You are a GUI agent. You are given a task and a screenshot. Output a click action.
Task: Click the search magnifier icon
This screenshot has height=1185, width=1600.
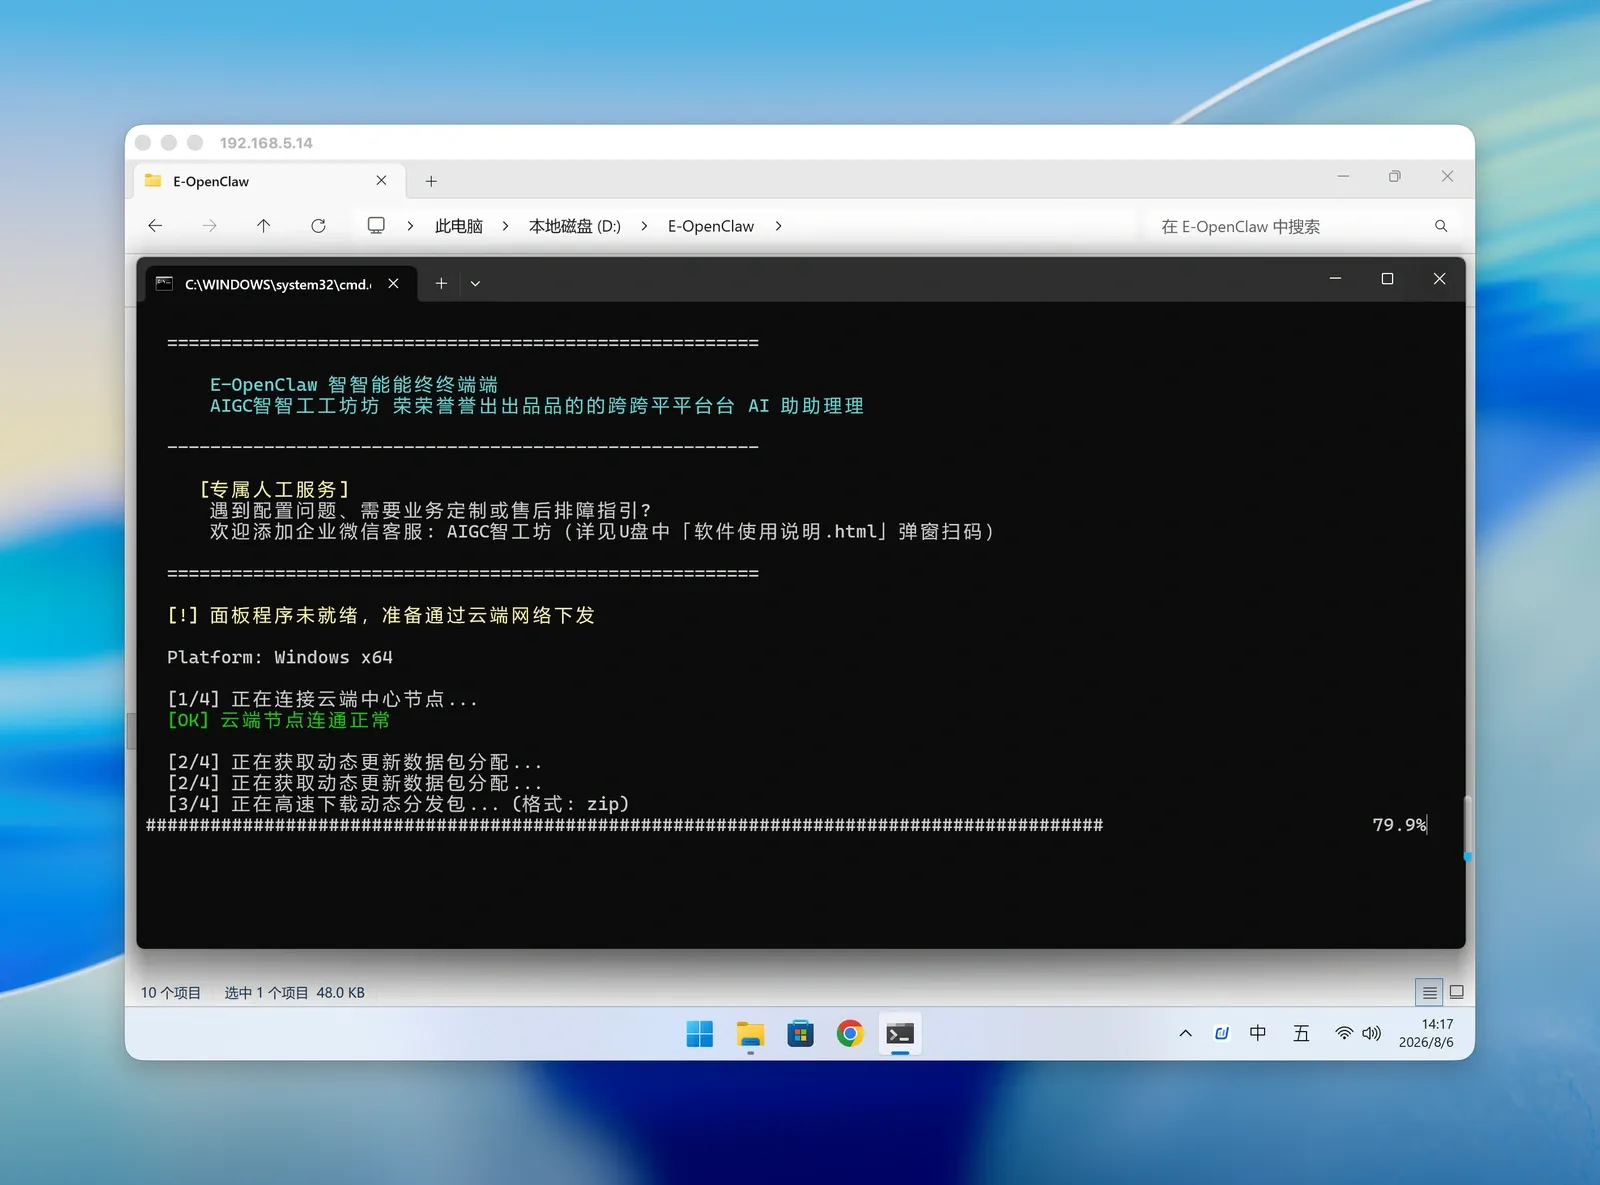(1441, 226)
